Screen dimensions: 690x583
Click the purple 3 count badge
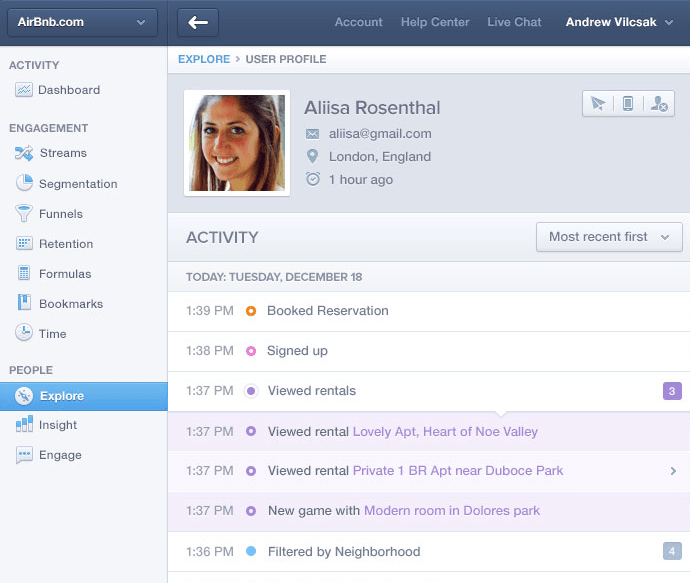[x=672, y=391]
